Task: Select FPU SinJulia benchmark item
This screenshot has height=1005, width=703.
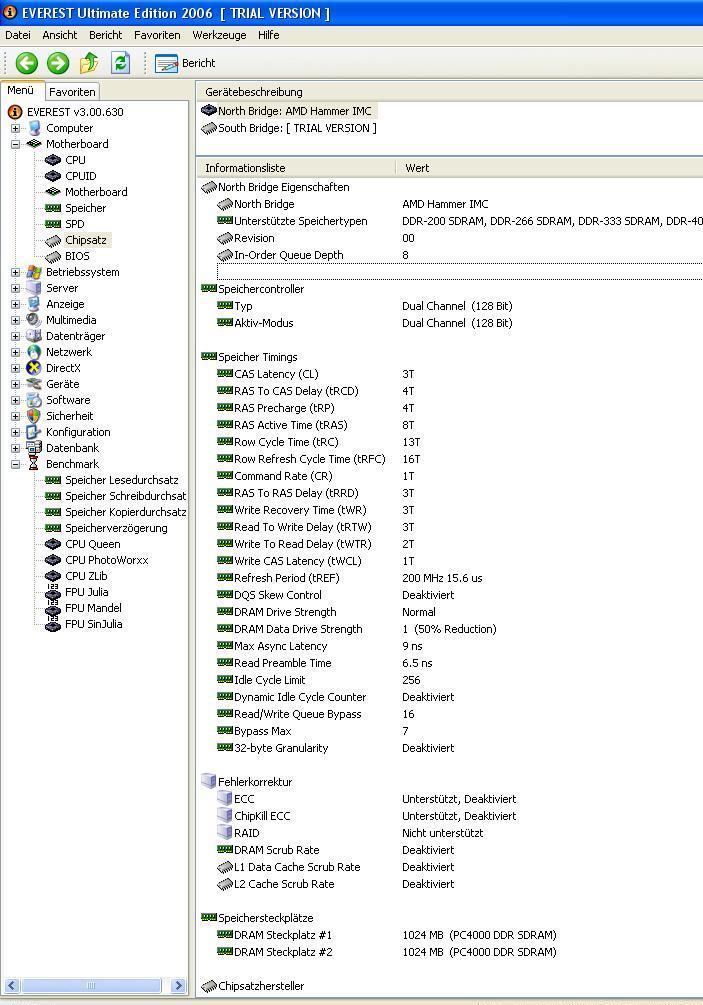Action: point(94,624)
